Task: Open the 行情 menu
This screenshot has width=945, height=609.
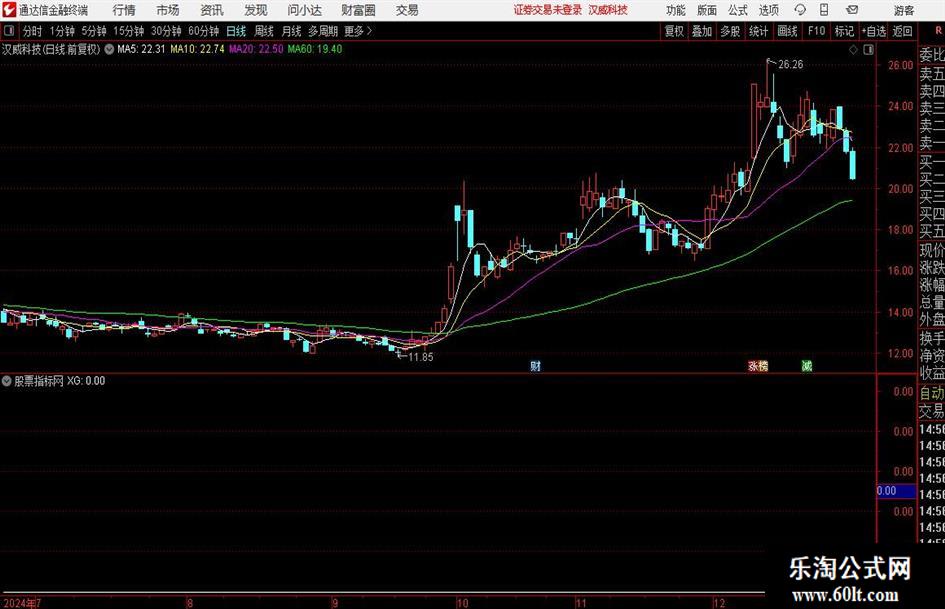Action: coord(124,10)
